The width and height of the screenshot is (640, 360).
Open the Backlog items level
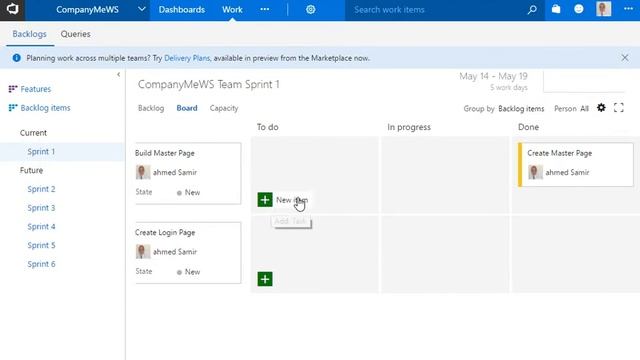[x=45, y=108]
